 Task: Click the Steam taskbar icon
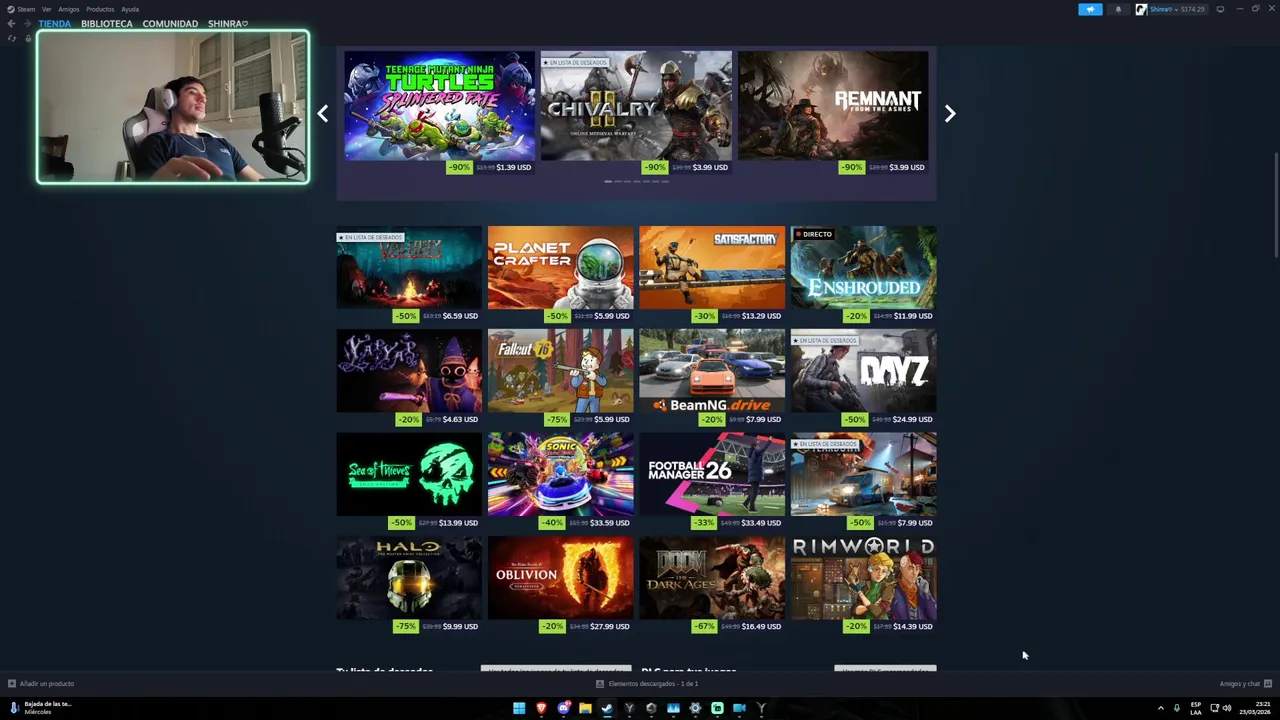[x=607, y=708]
